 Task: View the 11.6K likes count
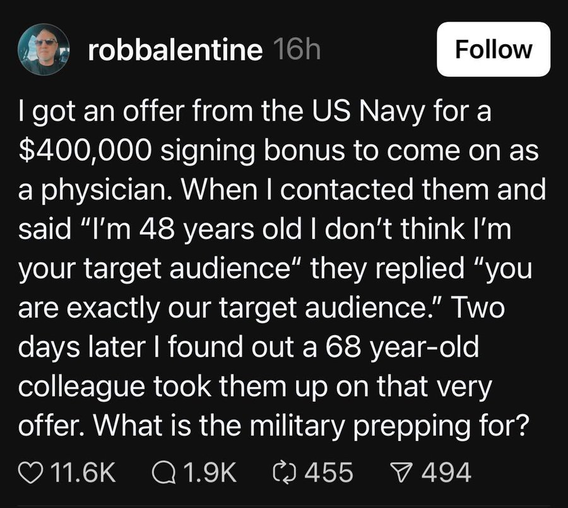(83, 473)
